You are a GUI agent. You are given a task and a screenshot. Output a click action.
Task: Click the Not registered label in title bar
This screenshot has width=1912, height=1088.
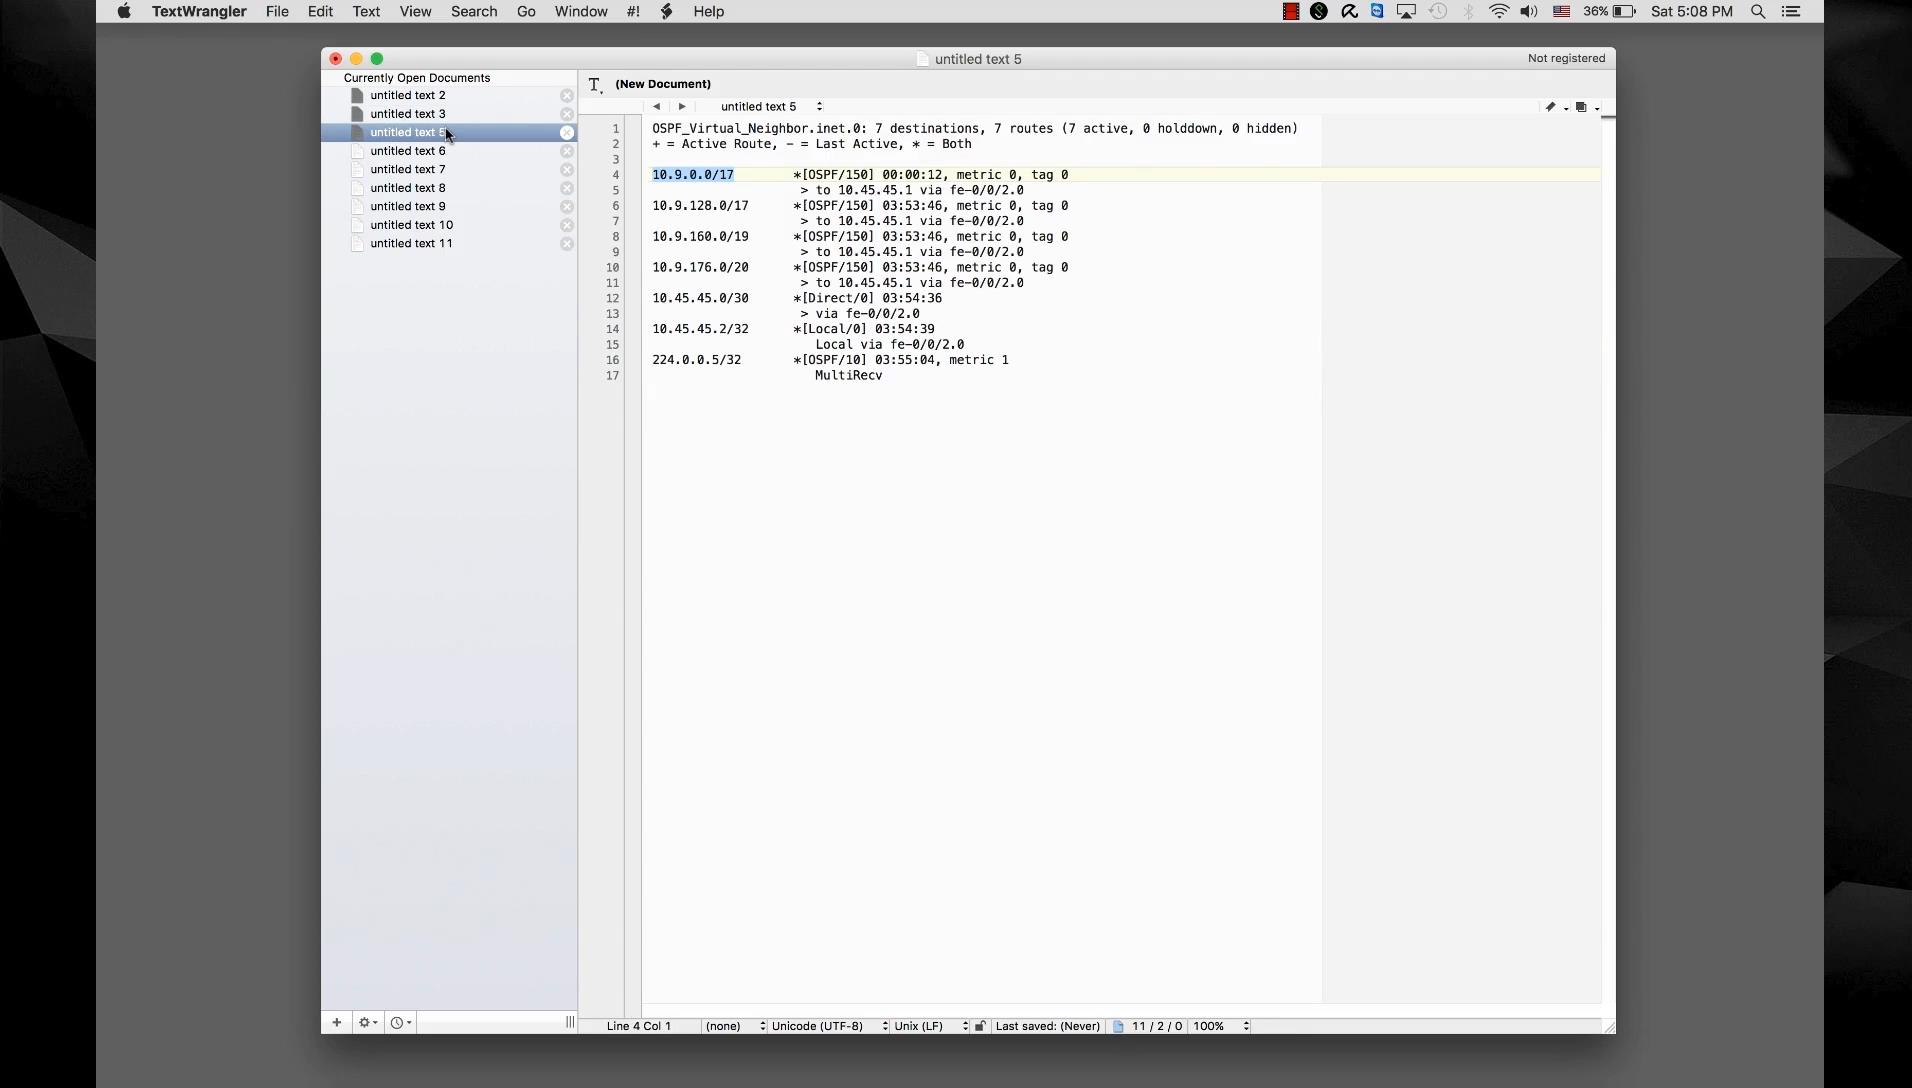tap(1566, 59)
